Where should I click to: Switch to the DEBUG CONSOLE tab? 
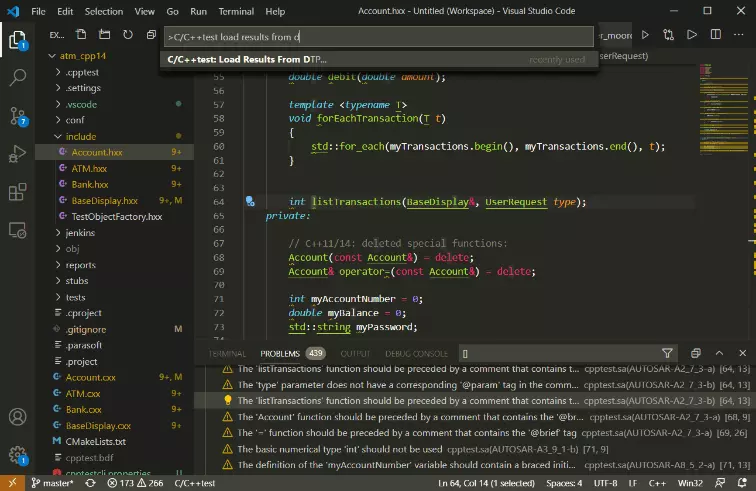[416, 354]
